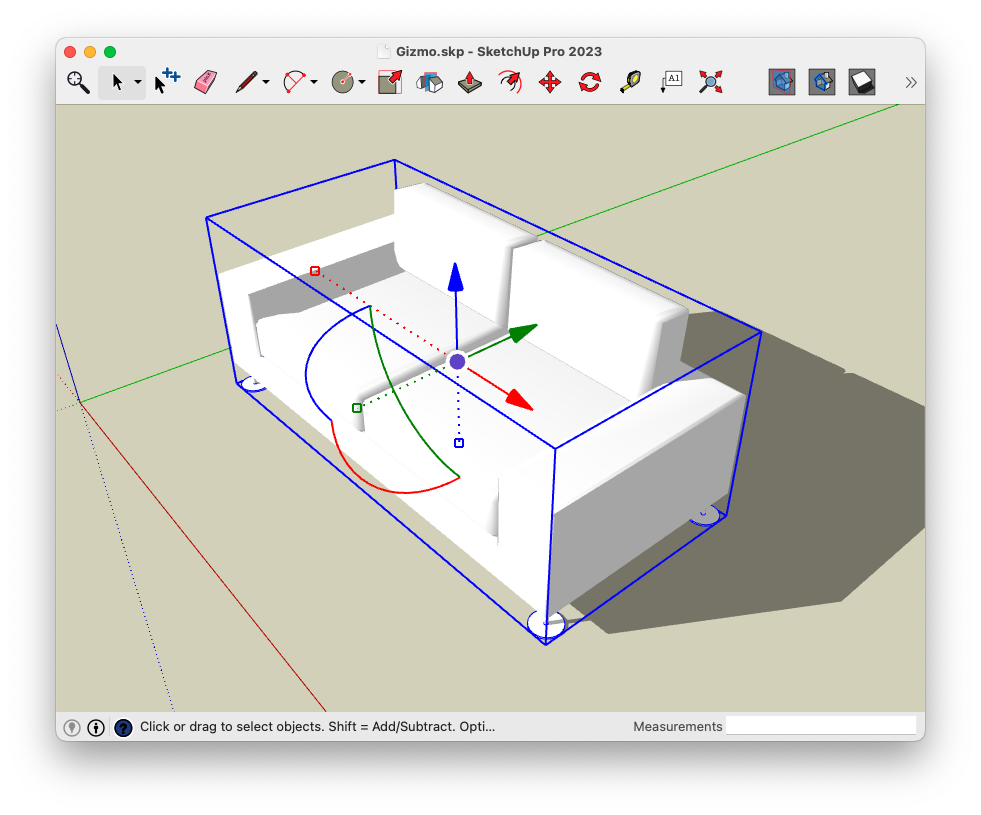
Task: Choose the Lasso Select tool with plus signs
Action: click(166, 81)
